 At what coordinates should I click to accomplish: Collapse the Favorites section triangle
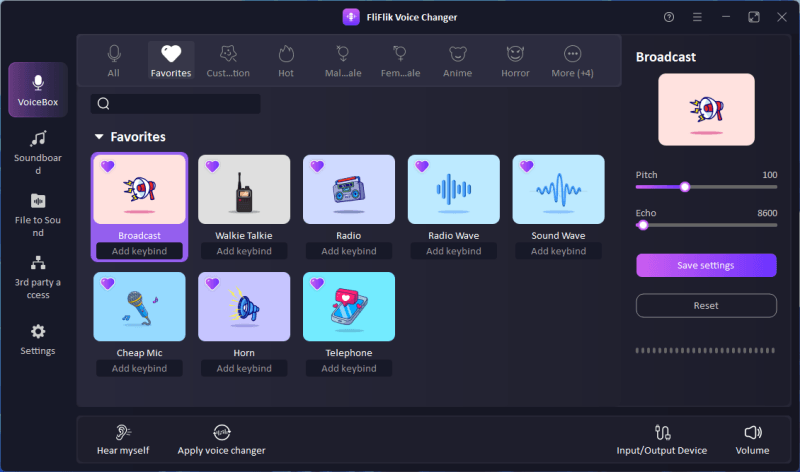[99, 137]
